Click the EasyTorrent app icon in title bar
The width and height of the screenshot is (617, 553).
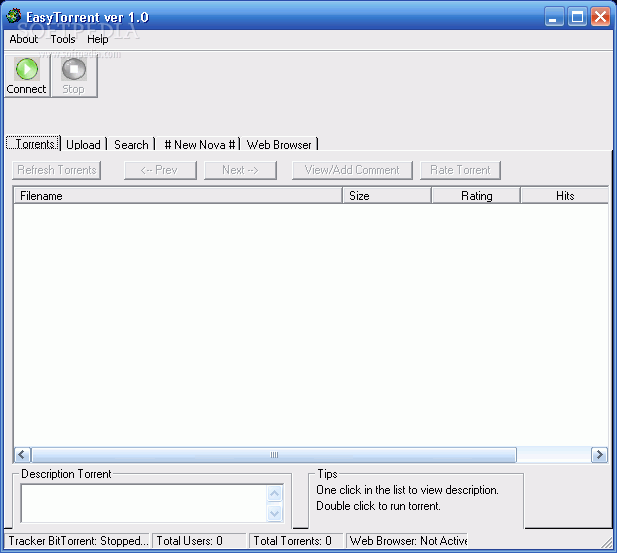pyautogui.click(x=13, y=16)
